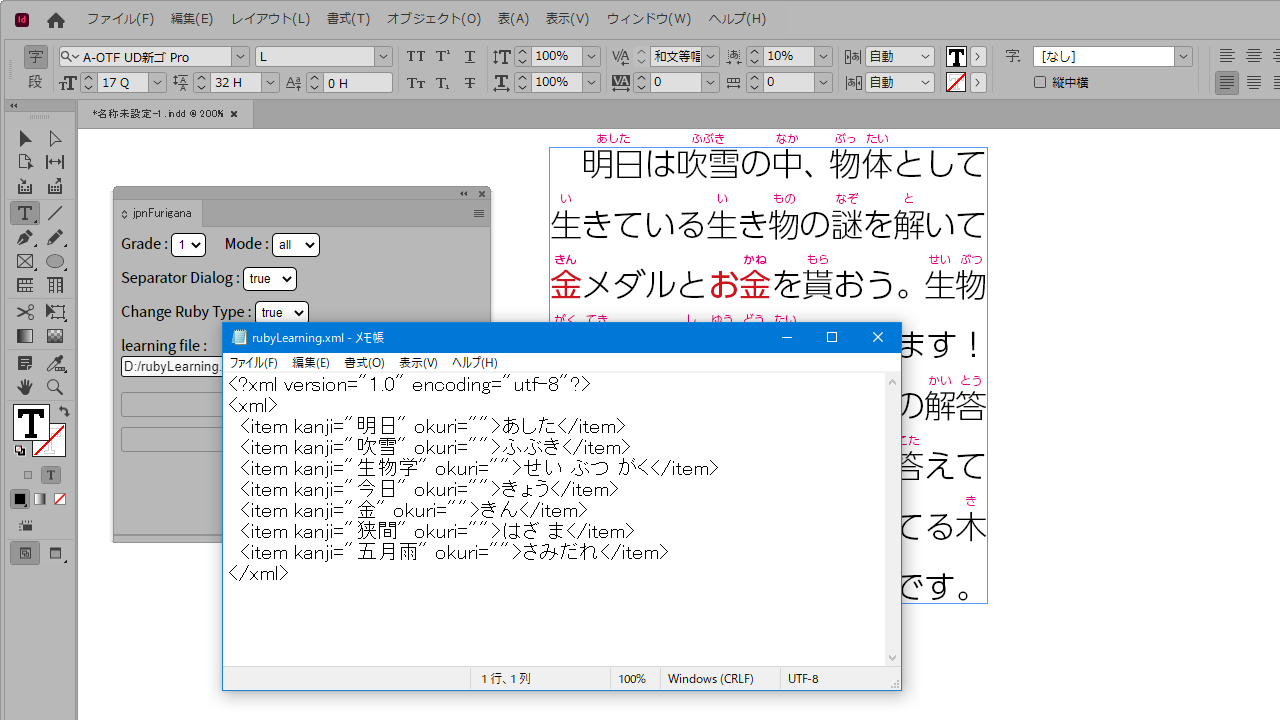Expand fill color options arrow in control bar
The image size is (1280, 720).
tap(978, 57)
